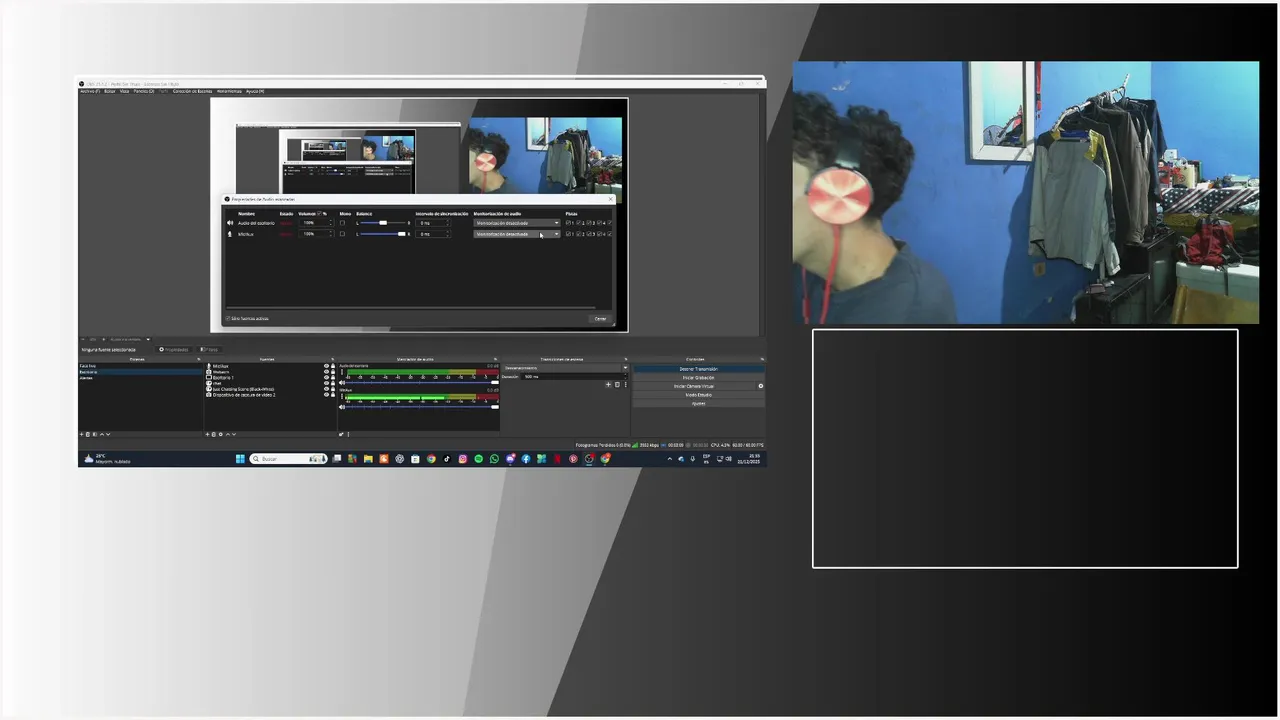Screen dimensions: 1280x720
Task: Click Iniciar Grabación button
Action: [699, 378]
